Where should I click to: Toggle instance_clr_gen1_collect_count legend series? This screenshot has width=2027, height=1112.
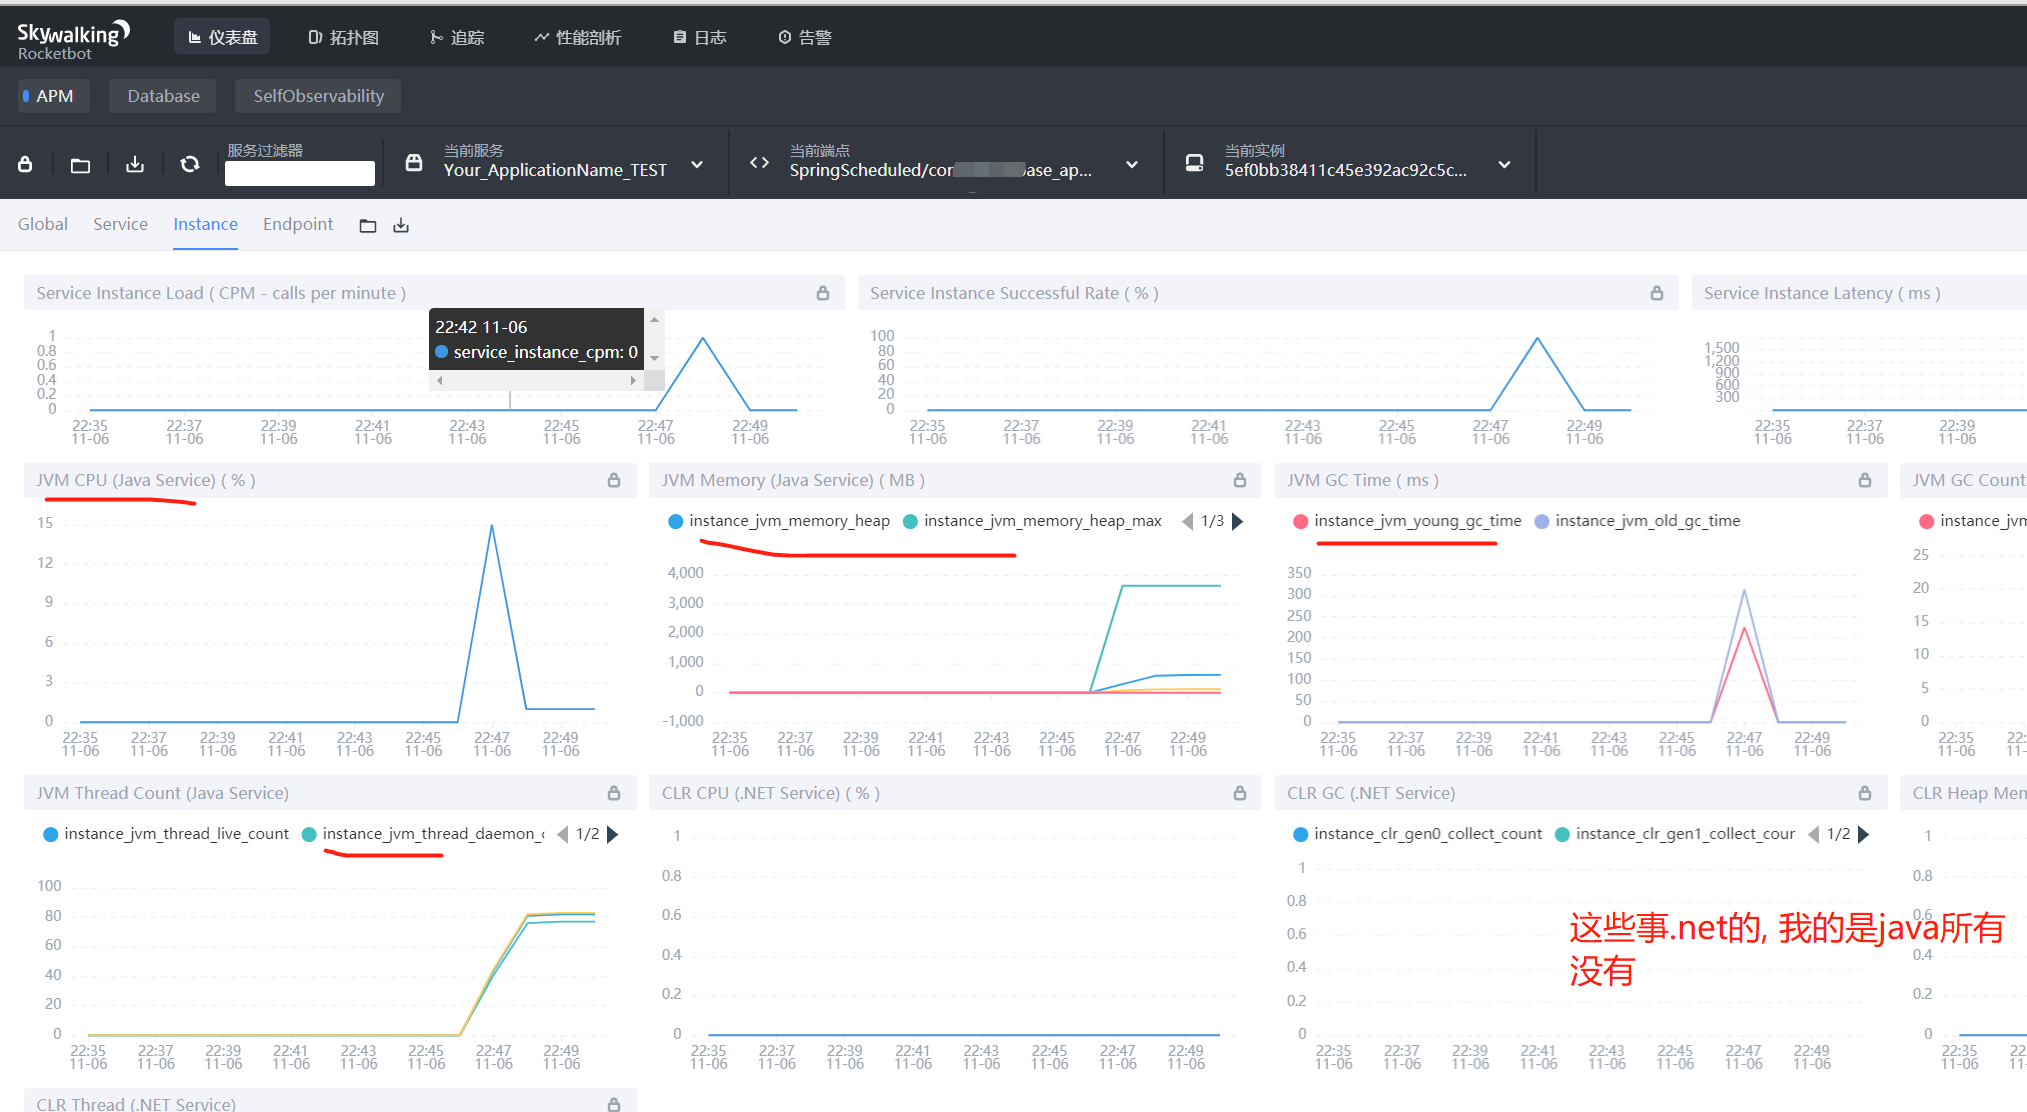[x=1676, y=834]
